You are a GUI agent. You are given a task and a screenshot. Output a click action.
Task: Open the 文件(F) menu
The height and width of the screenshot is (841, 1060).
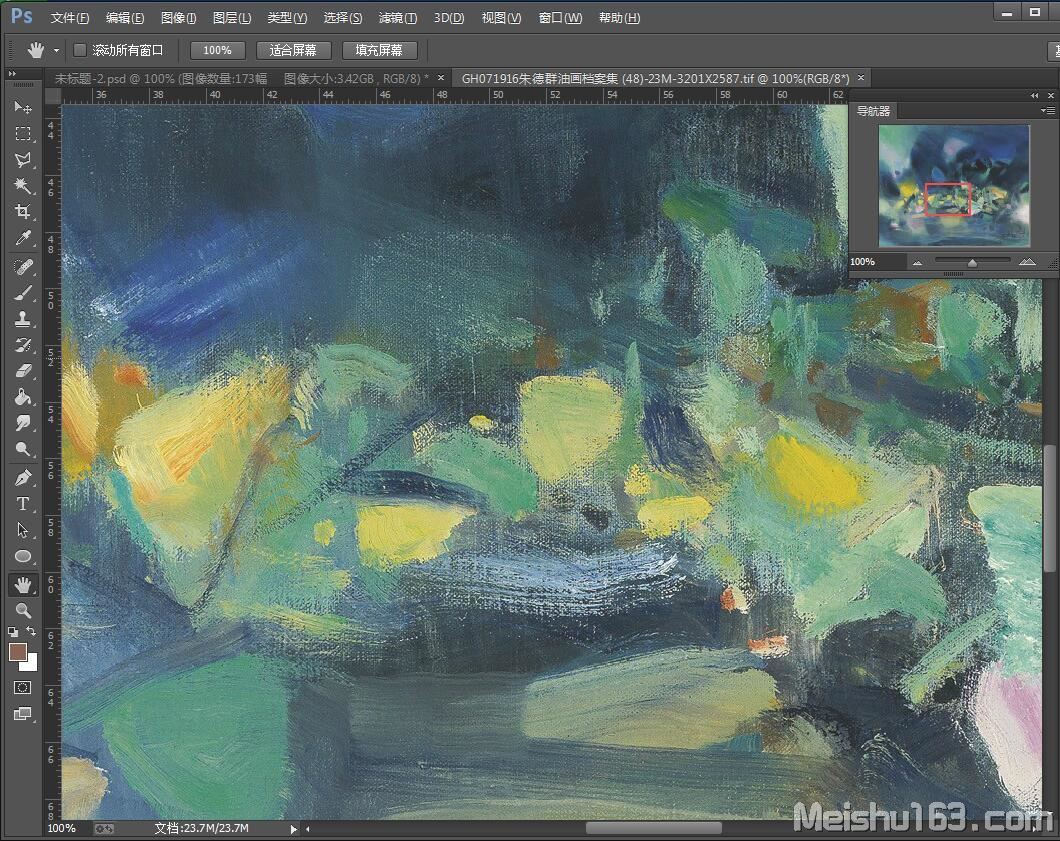70,18
